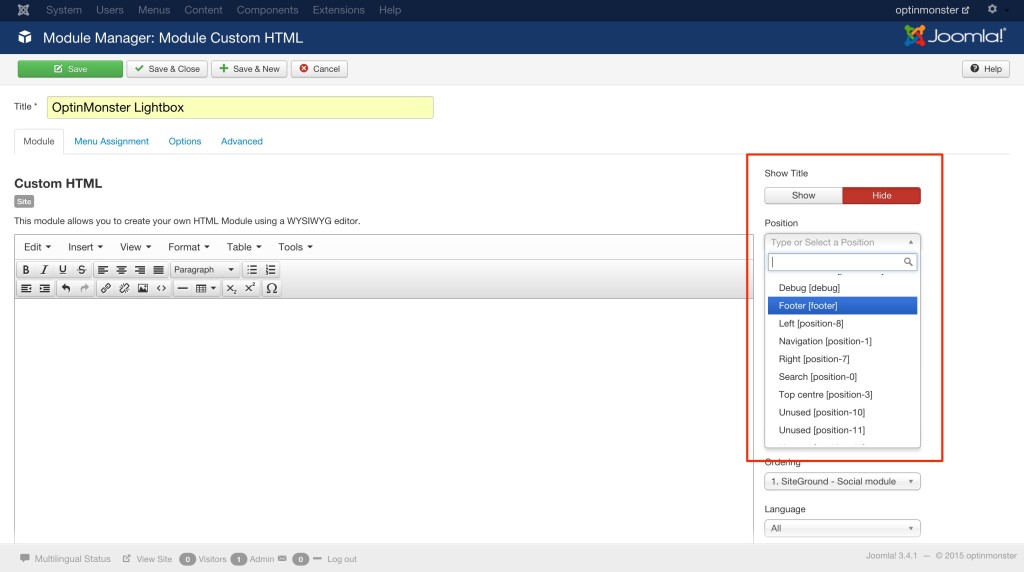This screenshot has width=1024, height=572.
Task: Open optinmonster site link
Action: (x=932, y=10)
